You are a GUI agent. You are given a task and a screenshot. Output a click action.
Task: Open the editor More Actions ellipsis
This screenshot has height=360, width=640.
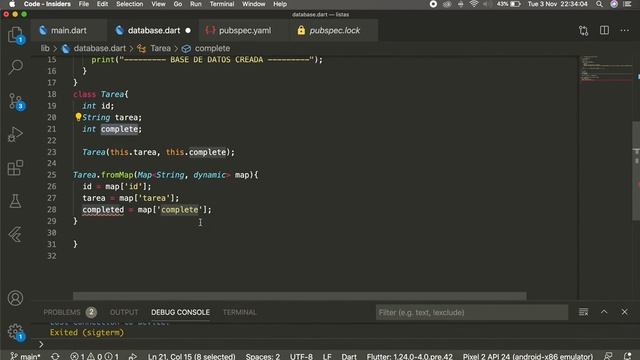(x=624, y=30)
